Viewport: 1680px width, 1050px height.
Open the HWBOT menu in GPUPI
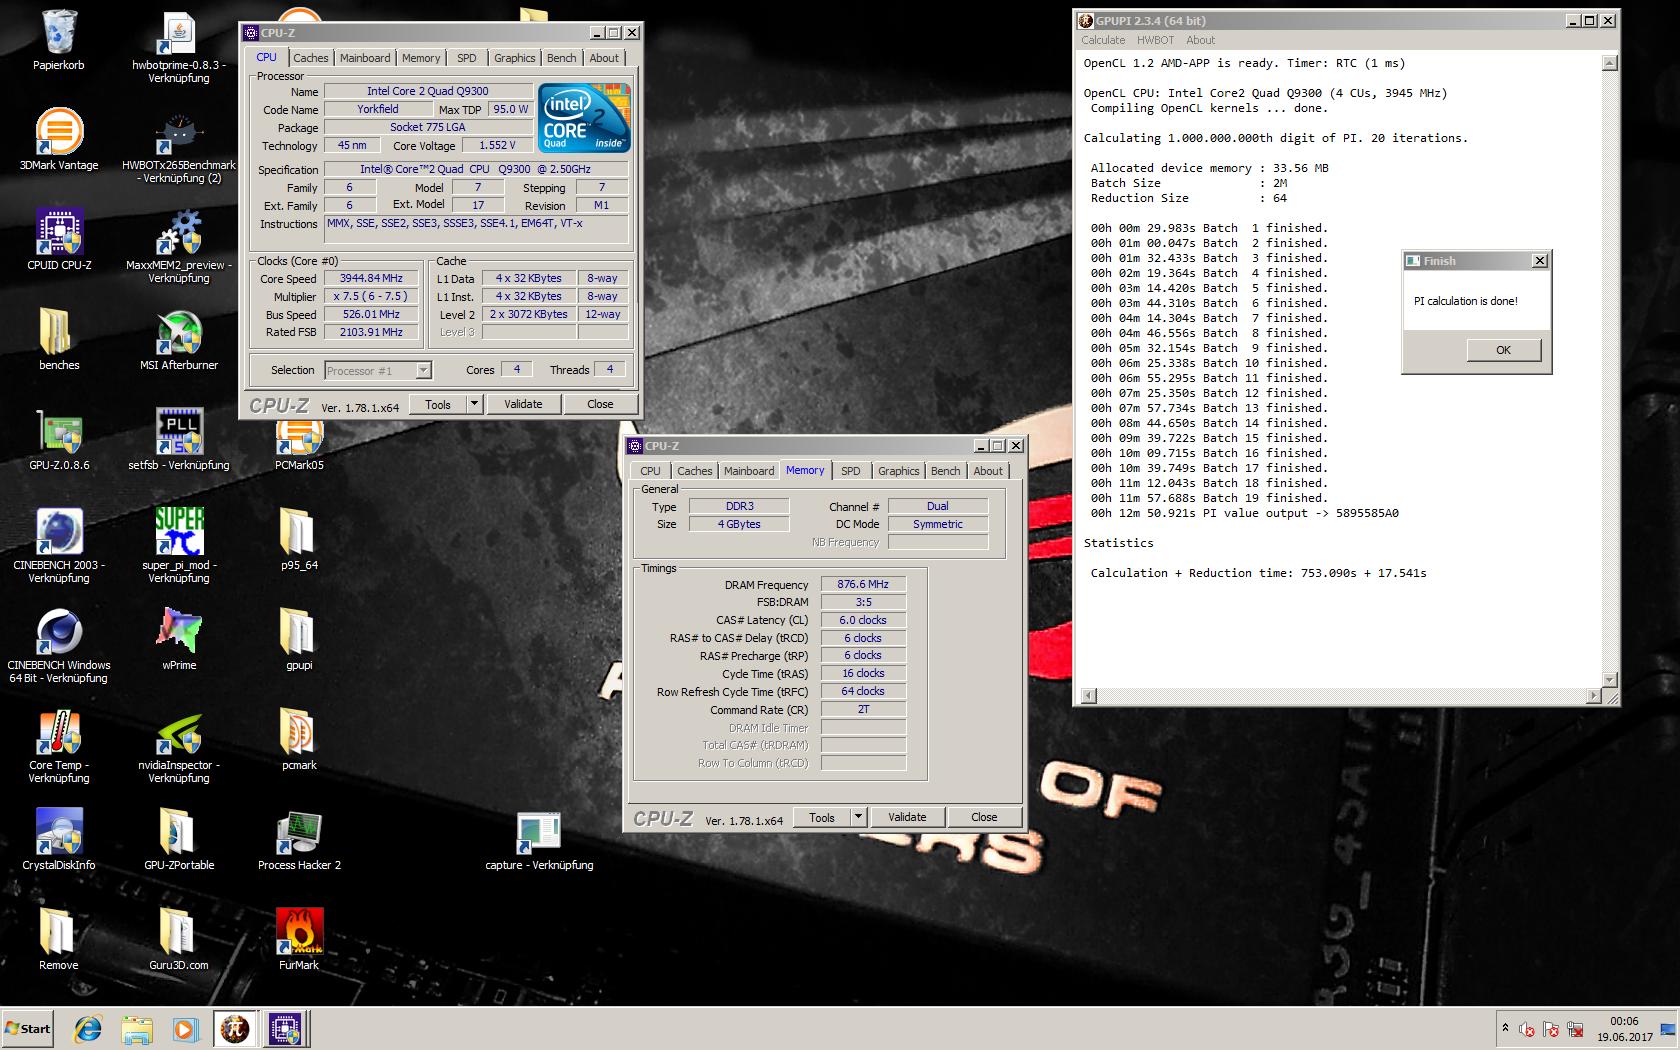pyautogui.click(x=1155, y=40)
